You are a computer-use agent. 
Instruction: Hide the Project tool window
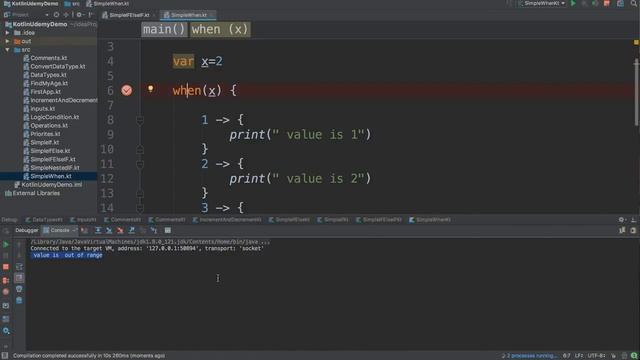(x=91, y=15)
